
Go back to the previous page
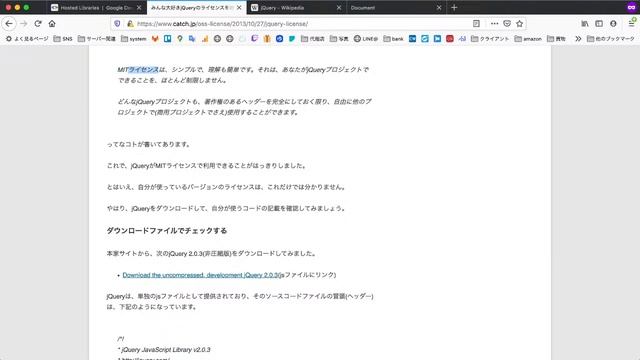pyautogui.click(x=9, y=24)
